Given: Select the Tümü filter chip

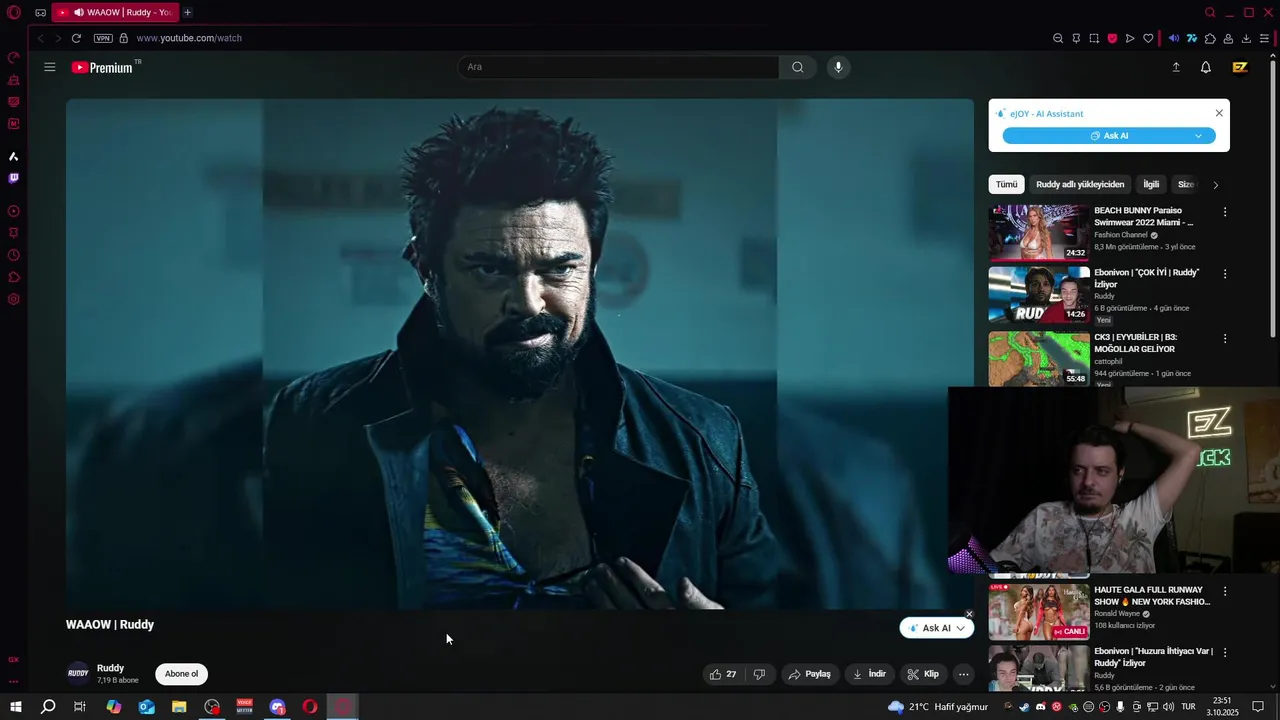Looking at the screenshot, I should click(x=1006, y=184).
